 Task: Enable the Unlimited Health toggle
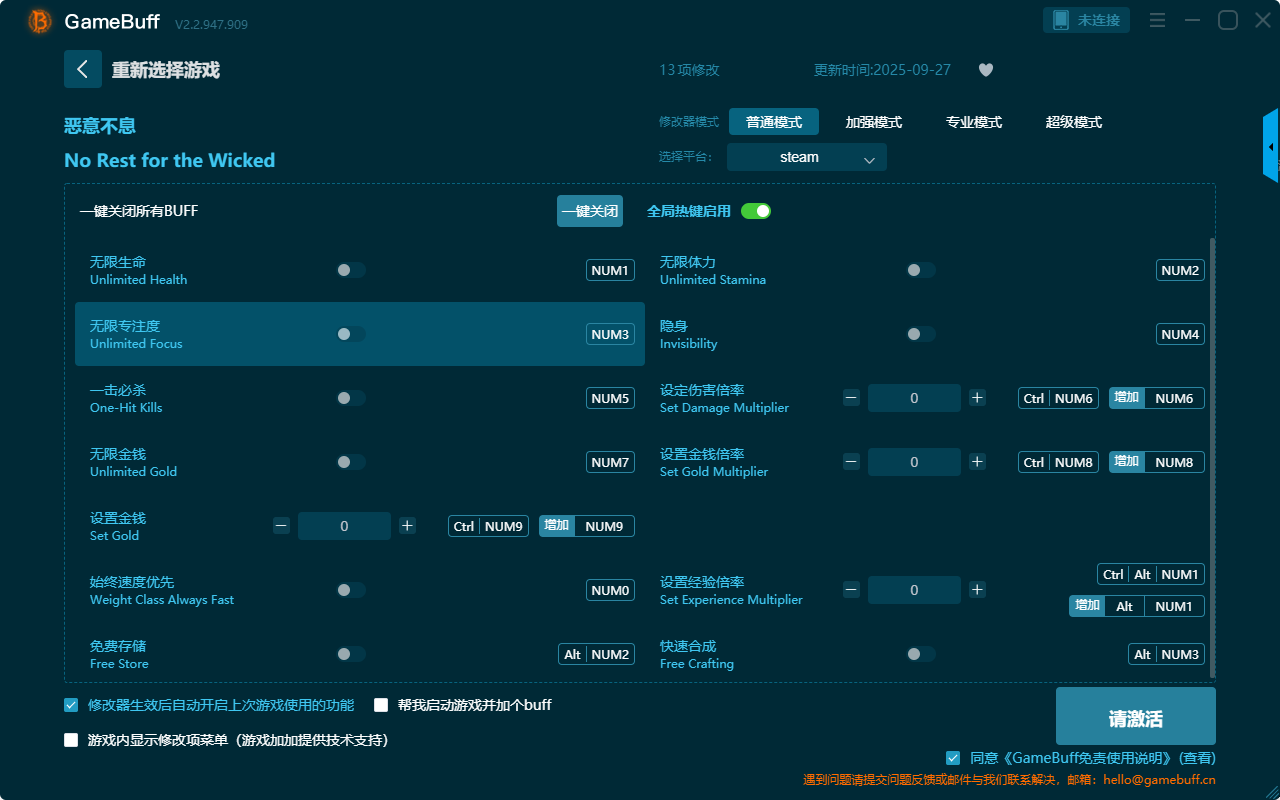[x=351, y=270]
